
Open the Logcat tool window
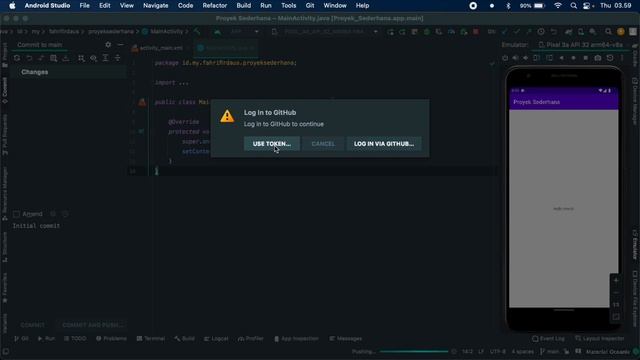[216, 339]
